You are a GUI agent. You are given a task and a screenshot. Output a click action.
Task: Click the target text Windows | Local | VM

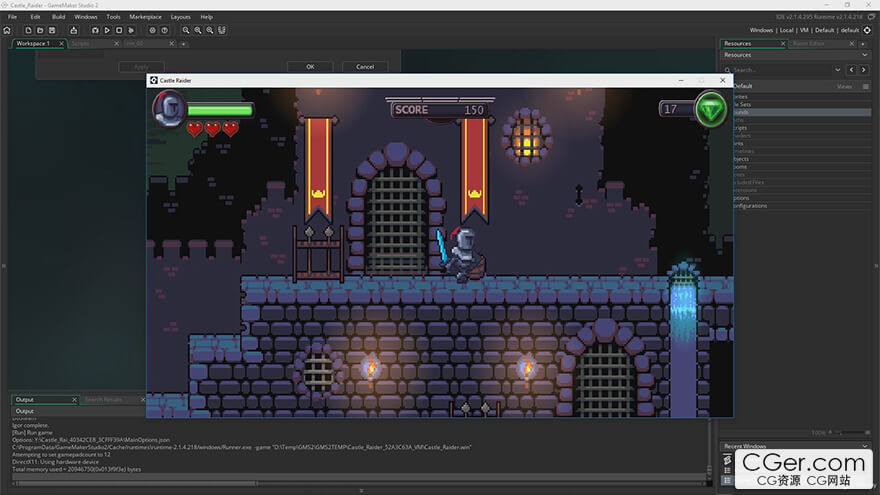pos(779,30)
